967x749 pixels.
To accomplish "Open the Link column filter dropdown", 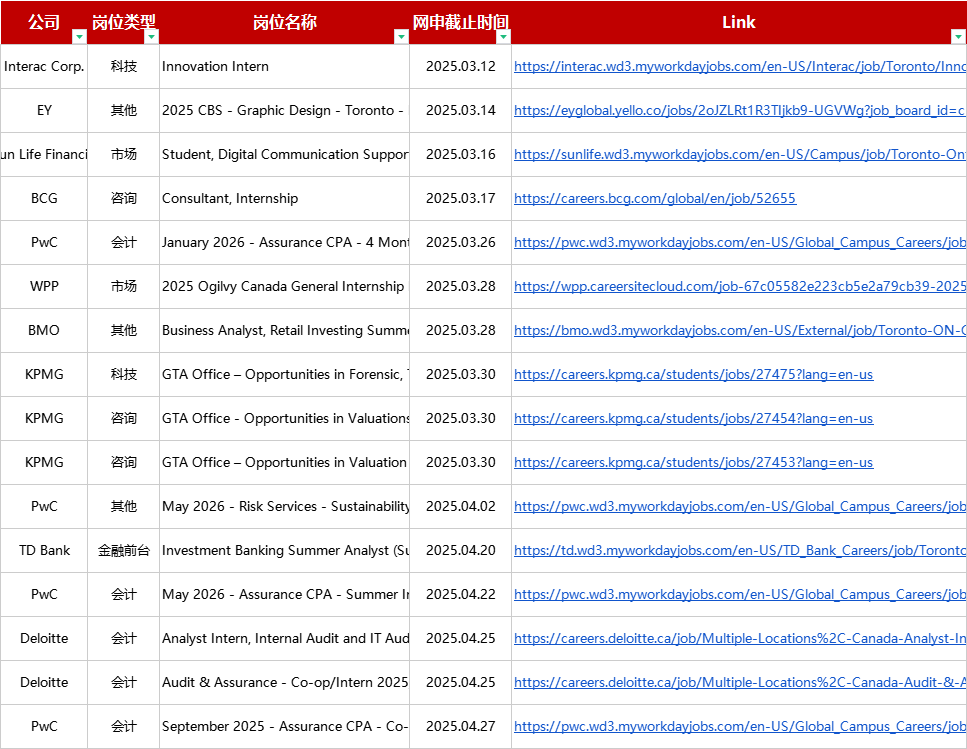I will click(958, 37).
